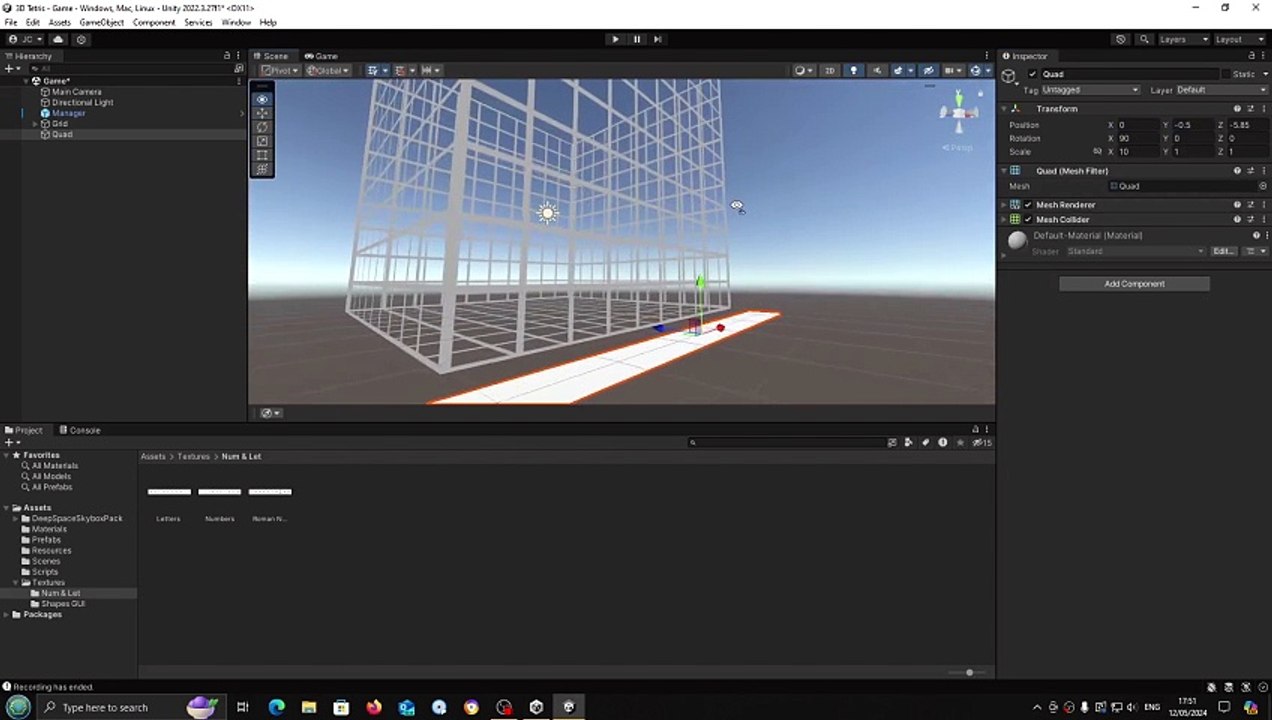
Task: Toggle the Scale constrain proportions link icon
Action: pos(1097,152)
